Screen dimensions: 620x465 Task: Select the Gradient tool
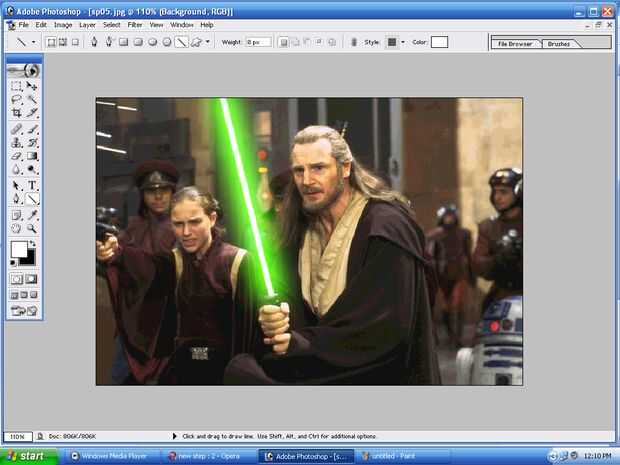point(32,156)
